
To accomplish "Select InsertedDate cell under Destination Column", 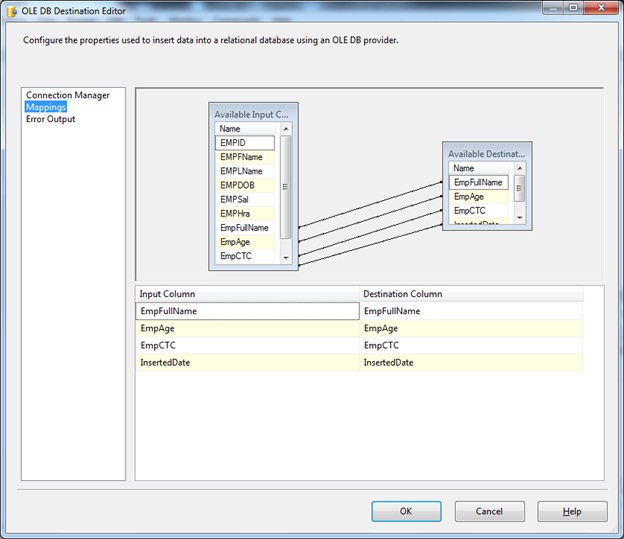I will pos(471,363).
